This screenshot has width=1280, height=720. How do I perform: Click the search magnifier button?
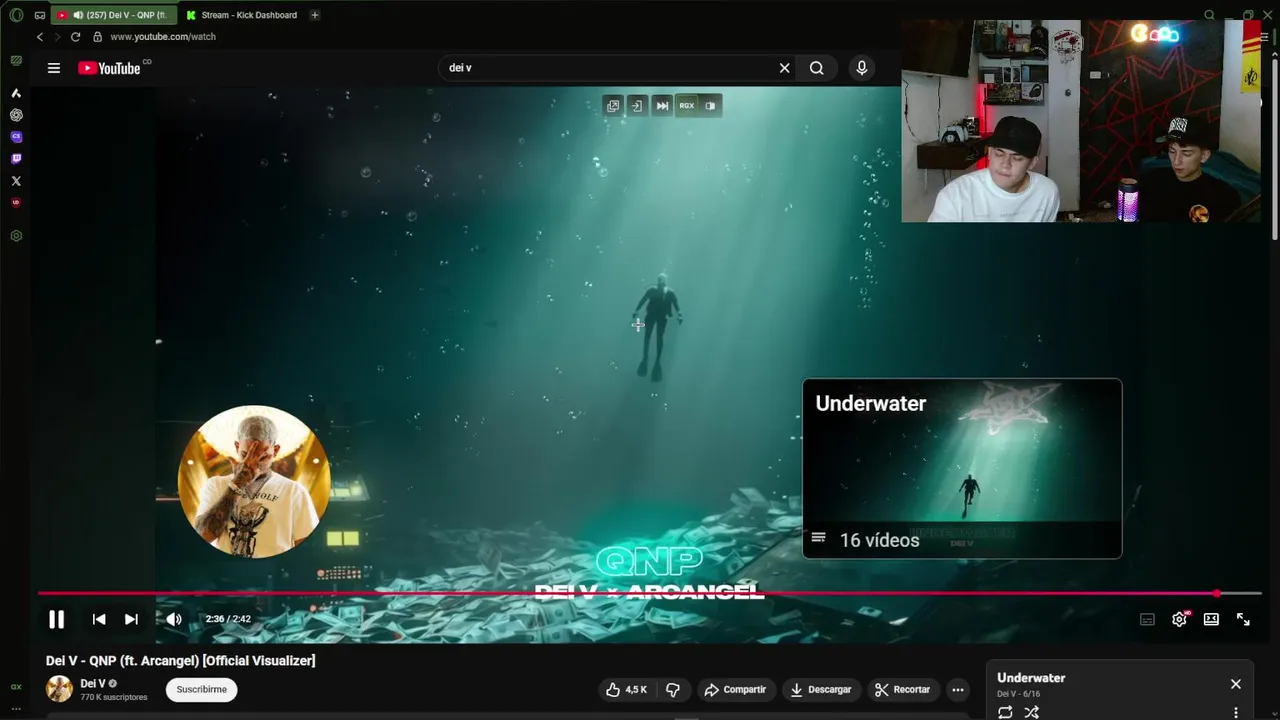click(x=817, y=68)
